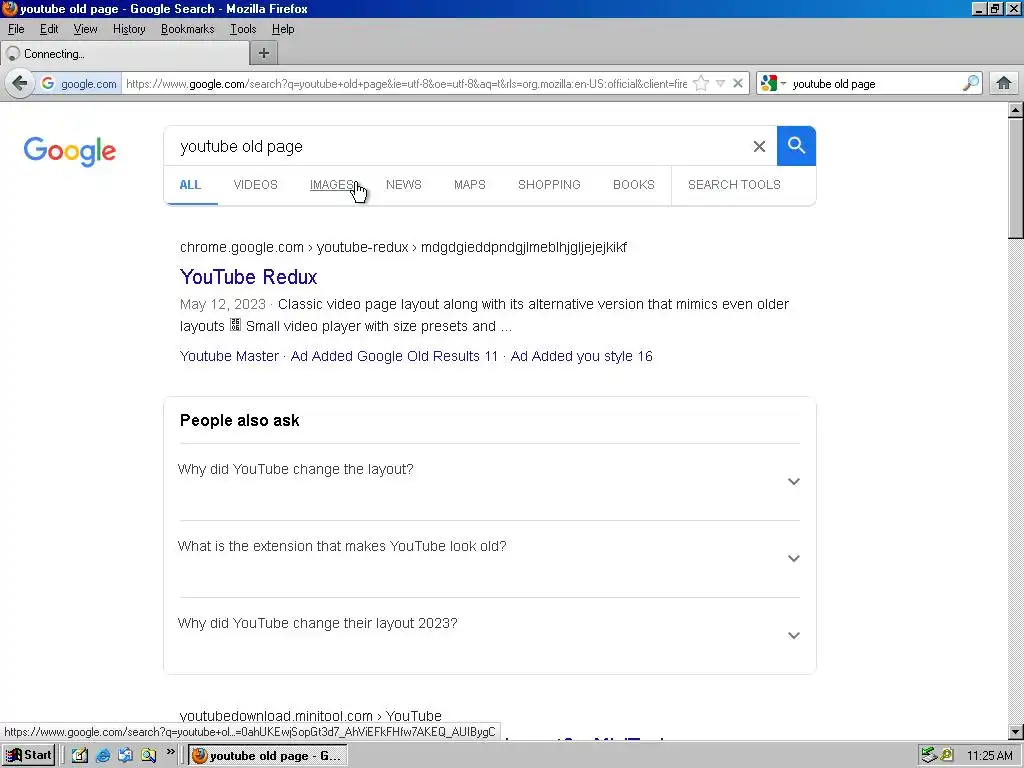The width and height of the screenshot is (1024, 768).
Task: Expand 'What is the extension that makes YouTube look old?' chevron
Action: [793, 558]
